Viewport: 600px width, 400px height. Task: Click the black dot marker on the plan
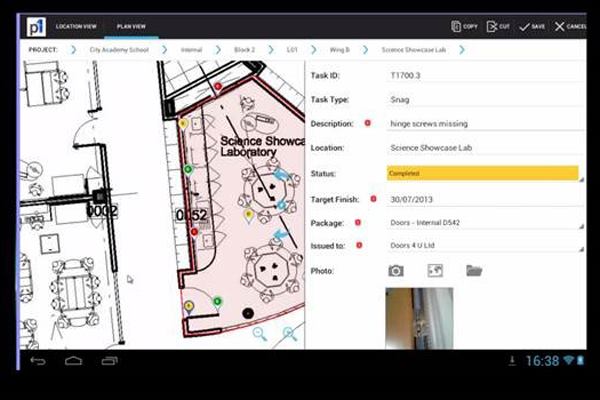(x=248, y=313)
